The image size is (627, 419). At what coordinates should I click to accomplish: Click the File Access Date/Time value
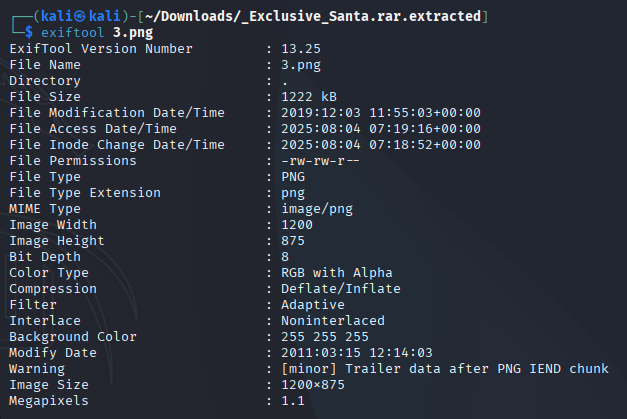(381, 129)
